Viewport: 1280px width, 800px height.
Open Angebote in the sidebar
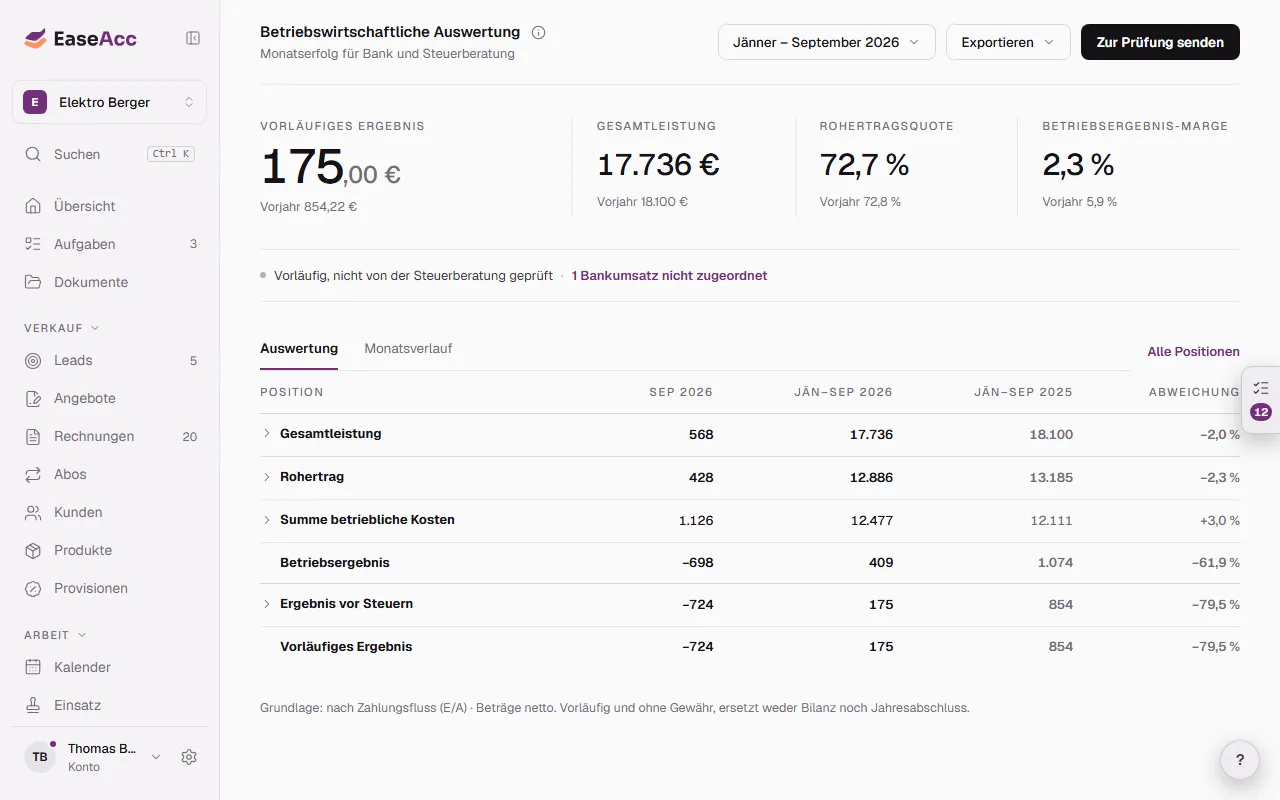pos(110,398)
